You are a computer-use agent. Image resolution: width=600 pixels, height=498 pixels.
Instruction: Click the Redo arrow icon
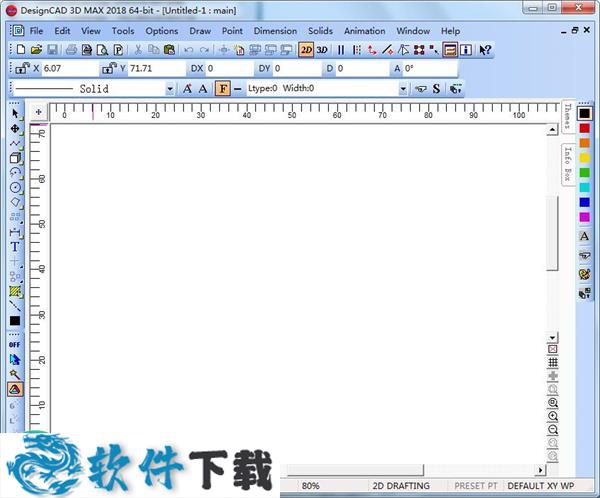coord(204,50)
